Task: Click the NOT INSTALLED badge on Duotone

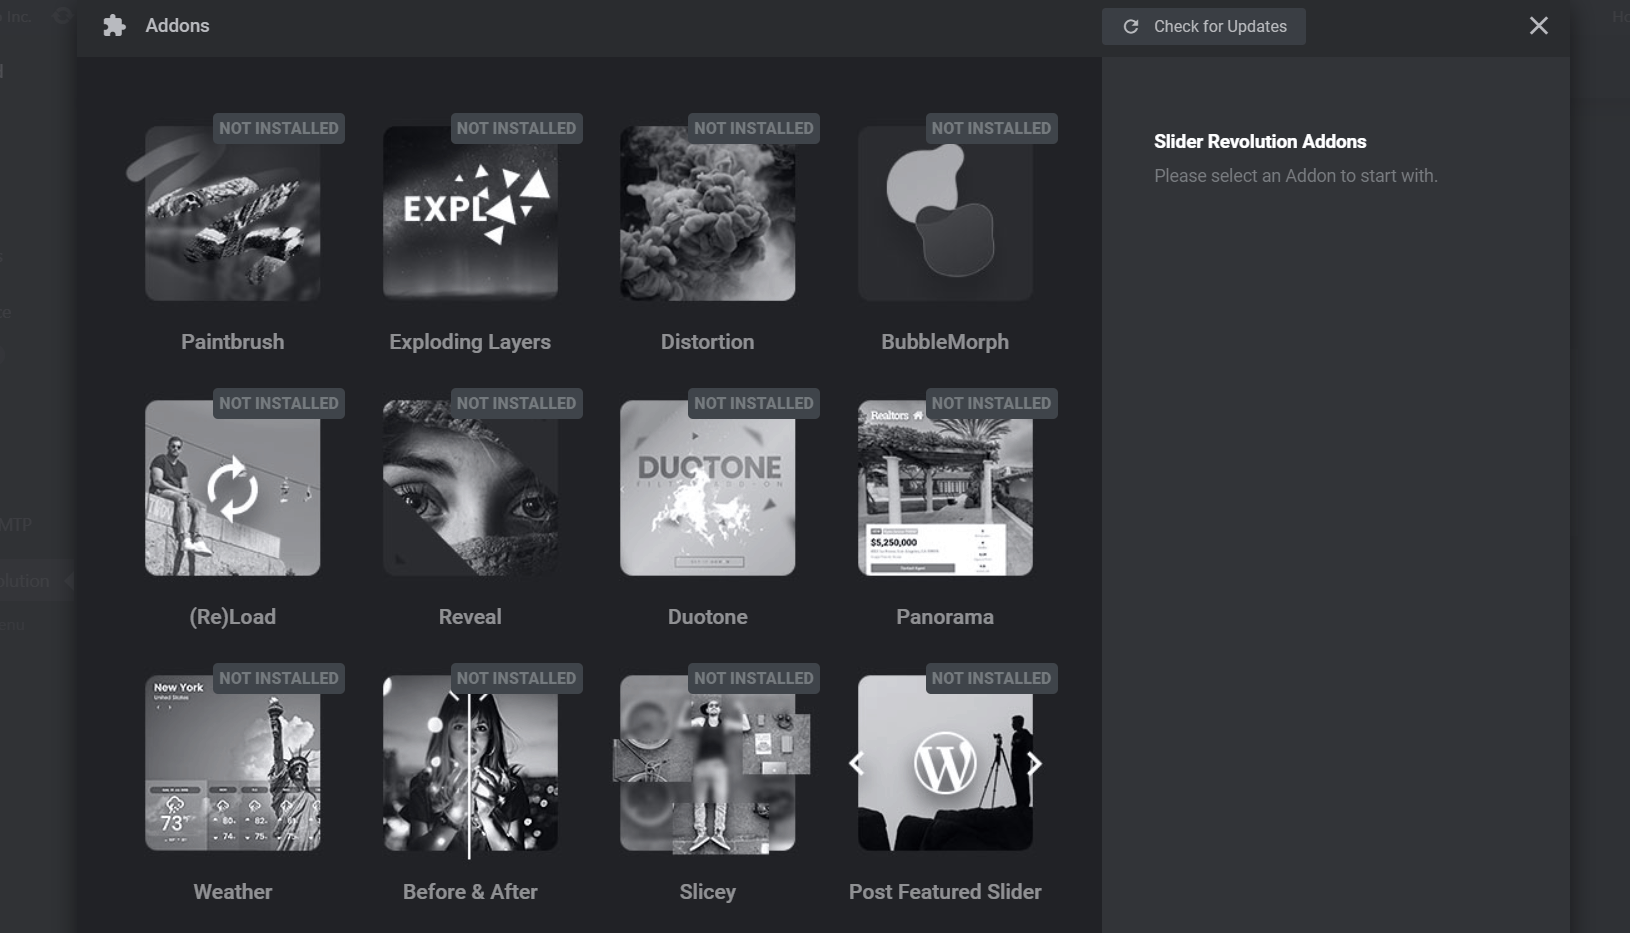Action: click(754, 403)
